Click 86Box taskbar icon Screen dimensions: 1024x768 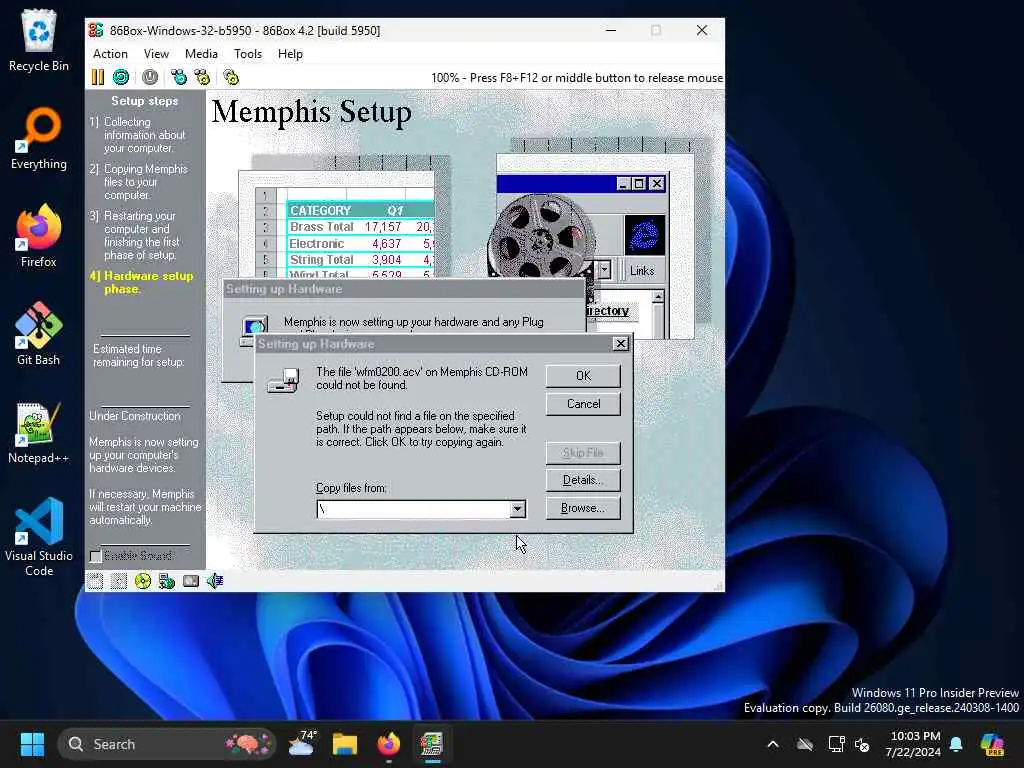point(432,744)
